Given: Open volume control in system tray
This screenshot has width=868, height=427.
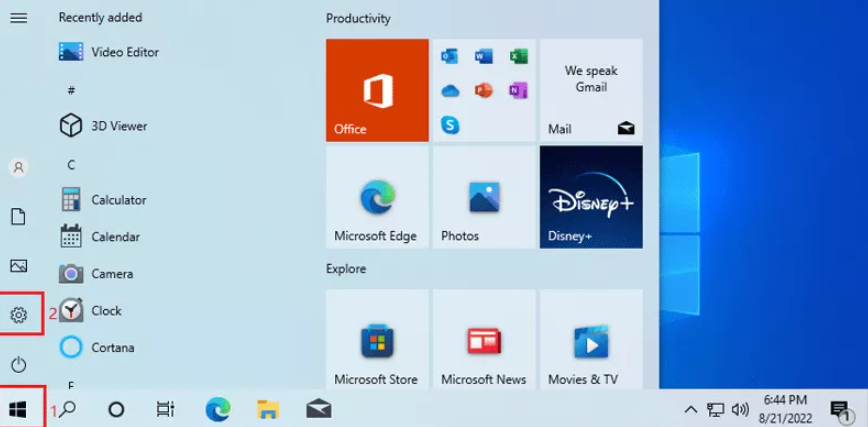Looking at the screenshot, I should click(740, 410).
